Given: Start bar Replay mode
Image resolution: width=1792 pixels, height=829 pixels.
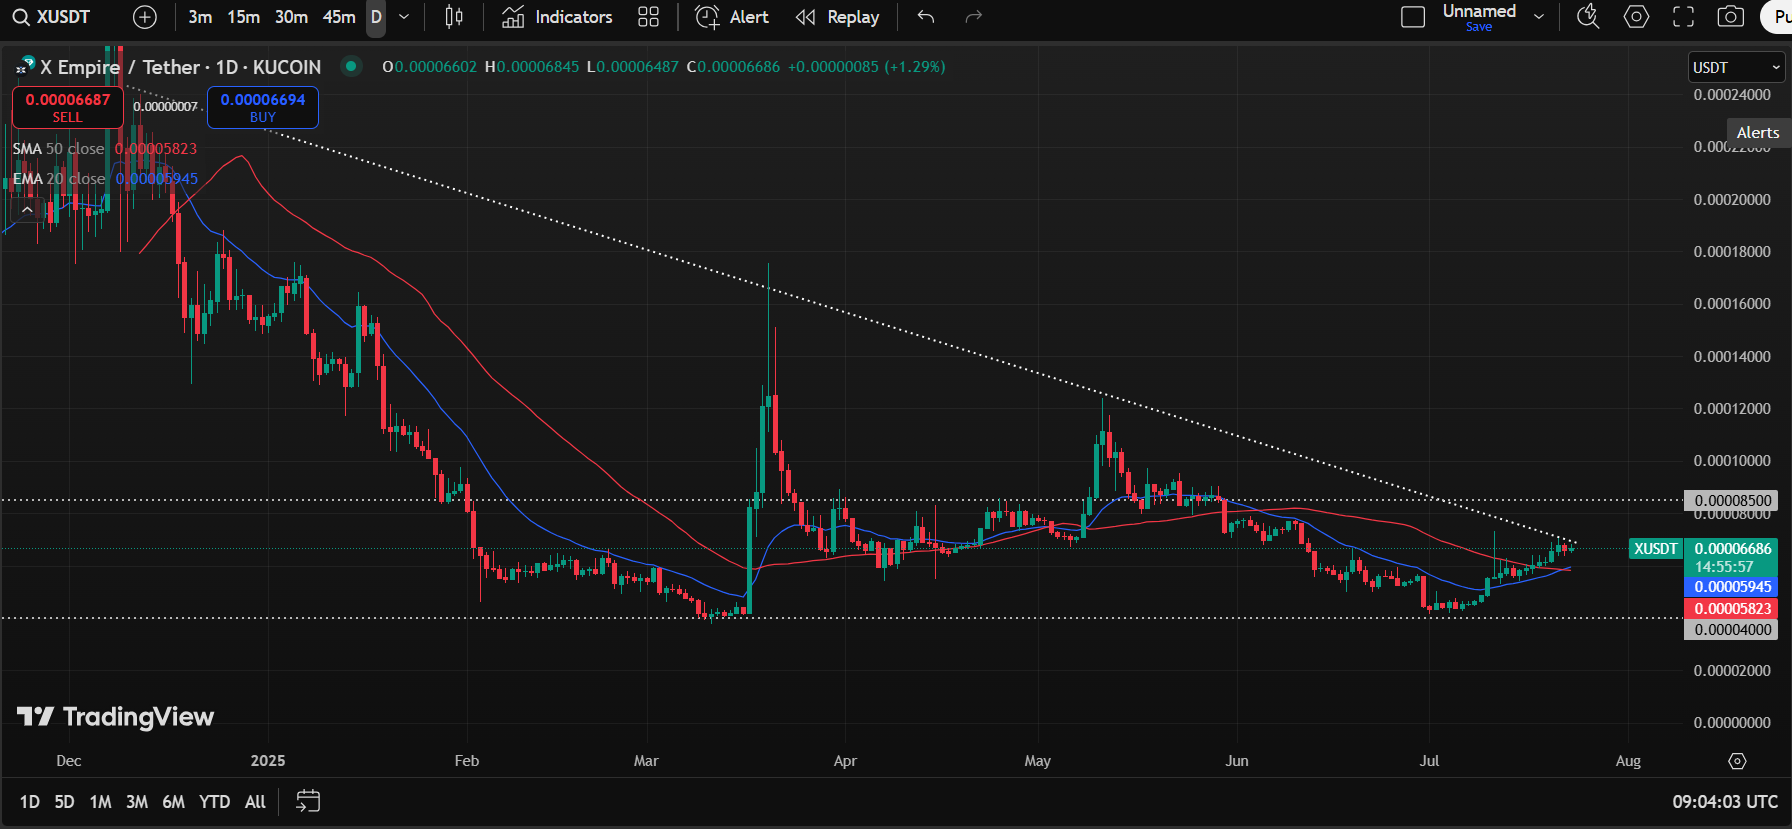Looking at the screenshot, I should click(838, 17).
